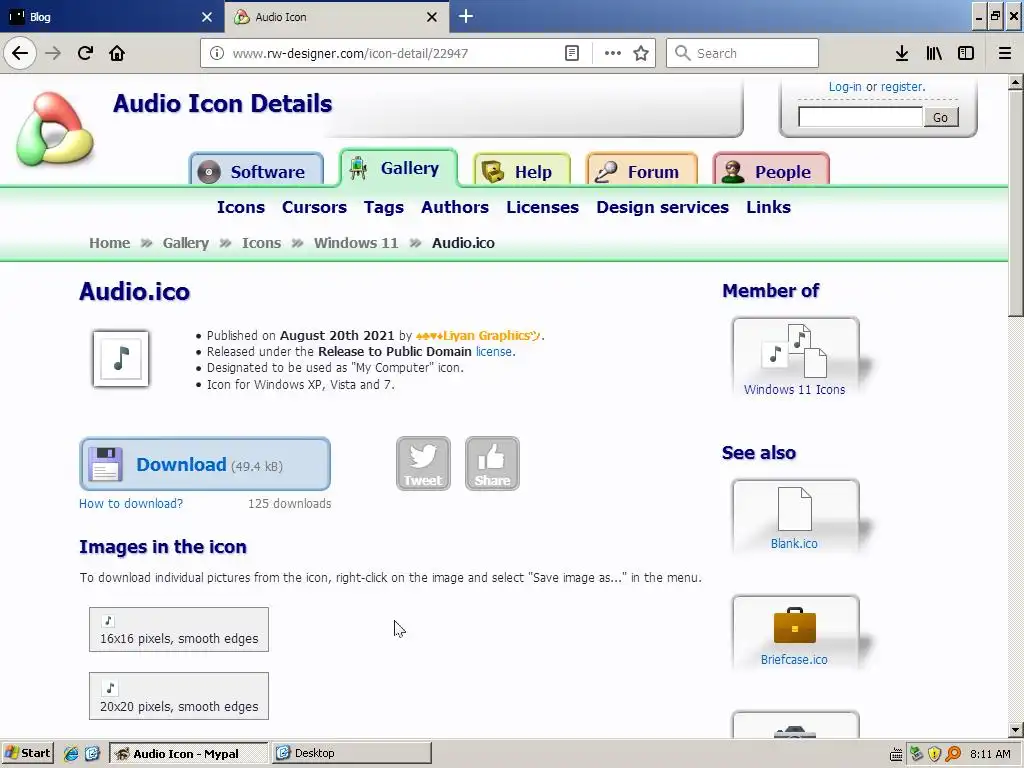Screen dimensions: 1024x768
Task: Bookmark this page with star icon
Action: [x=641, y=53]
